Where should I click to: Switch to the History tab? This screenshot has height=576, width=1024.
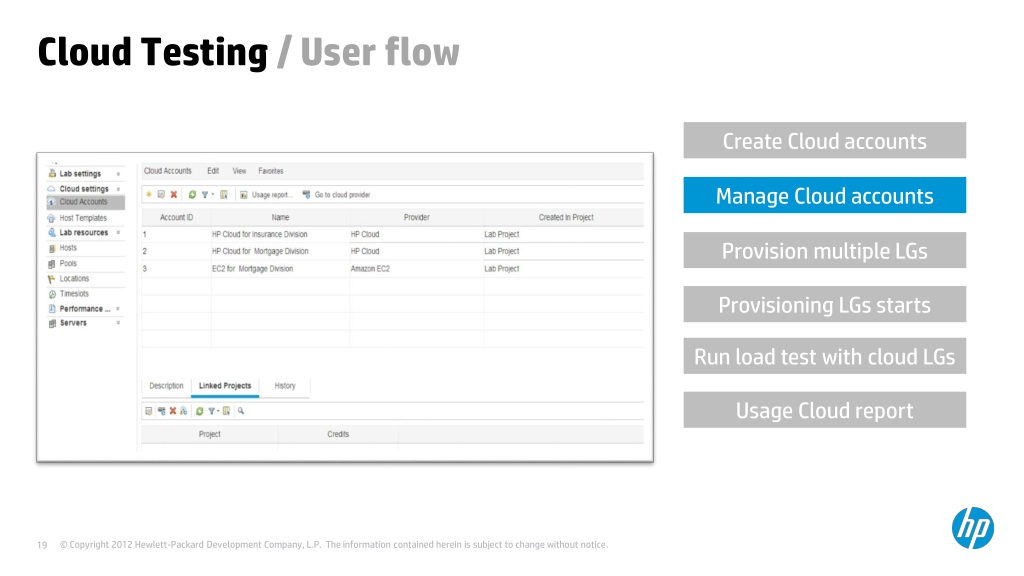tap(285, 386)
